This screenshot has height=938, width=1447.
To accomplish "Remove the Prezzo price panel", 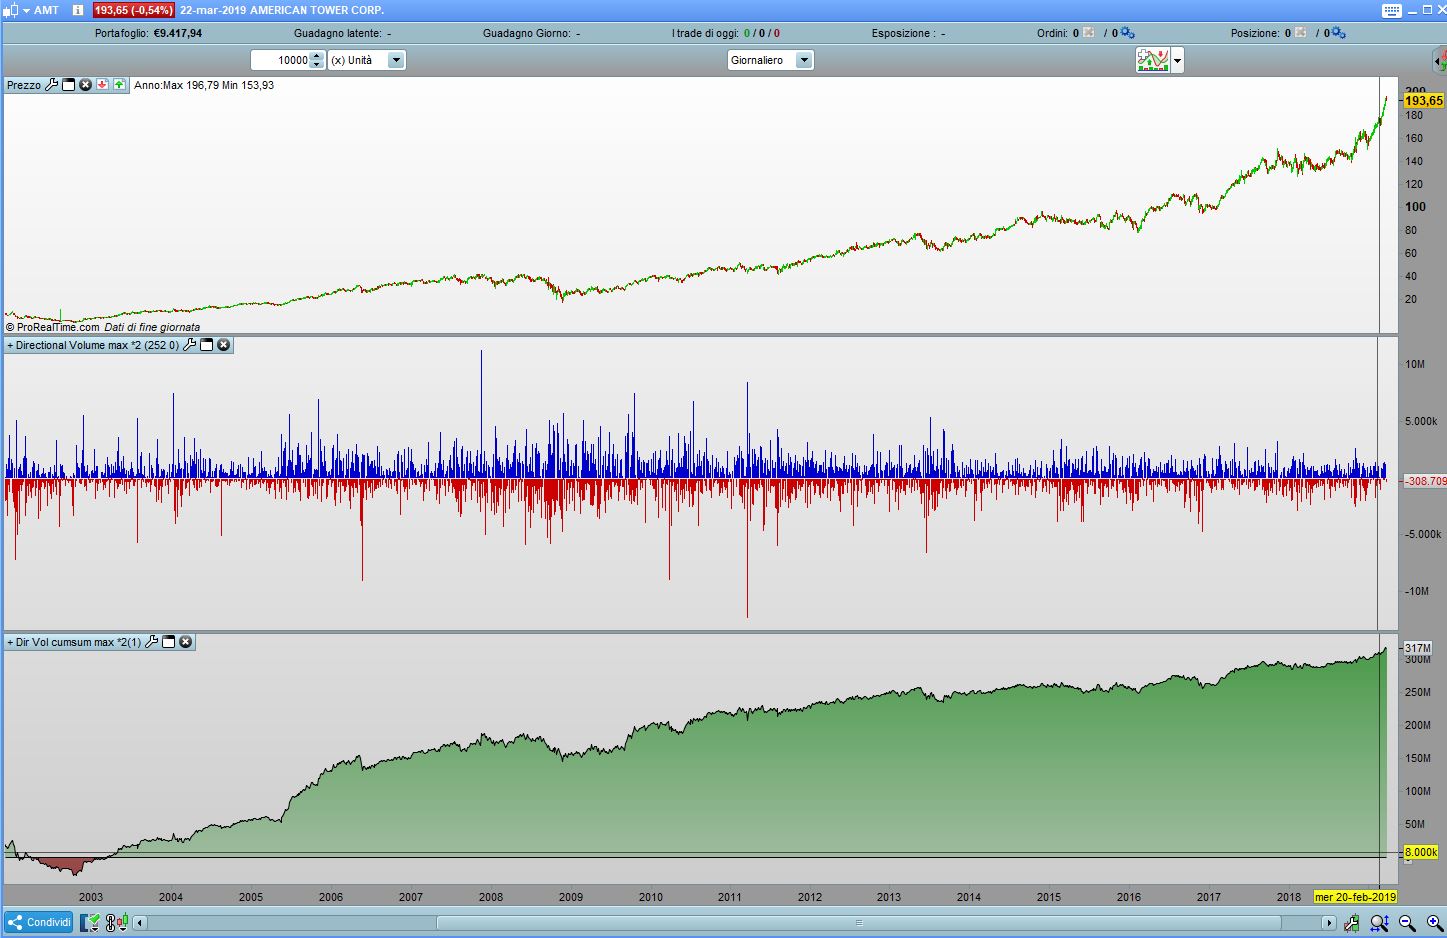I will coord(86,85).
